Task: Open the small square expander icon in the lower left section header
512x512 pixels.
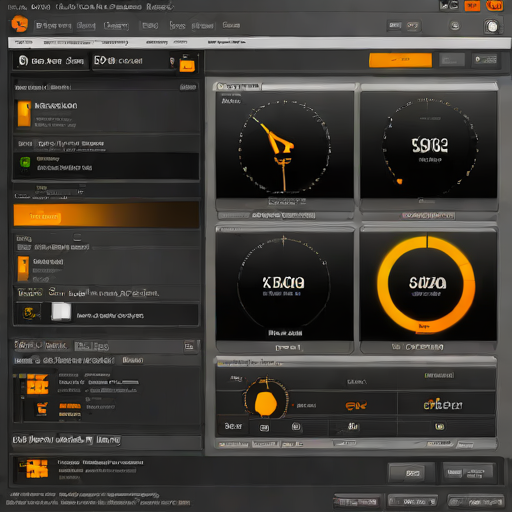Action: coord(189,347)
